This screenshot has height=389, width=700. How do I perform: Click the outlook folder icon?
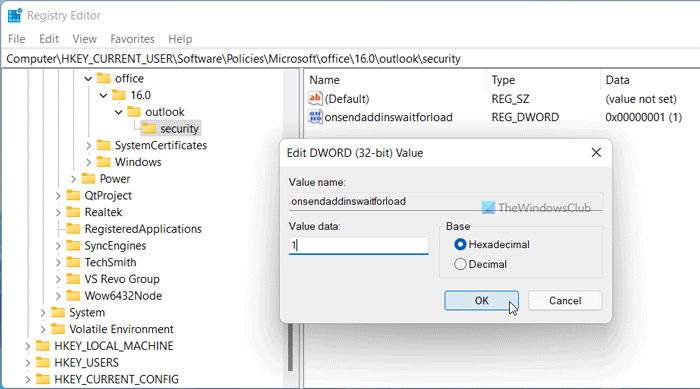[134, 112]
